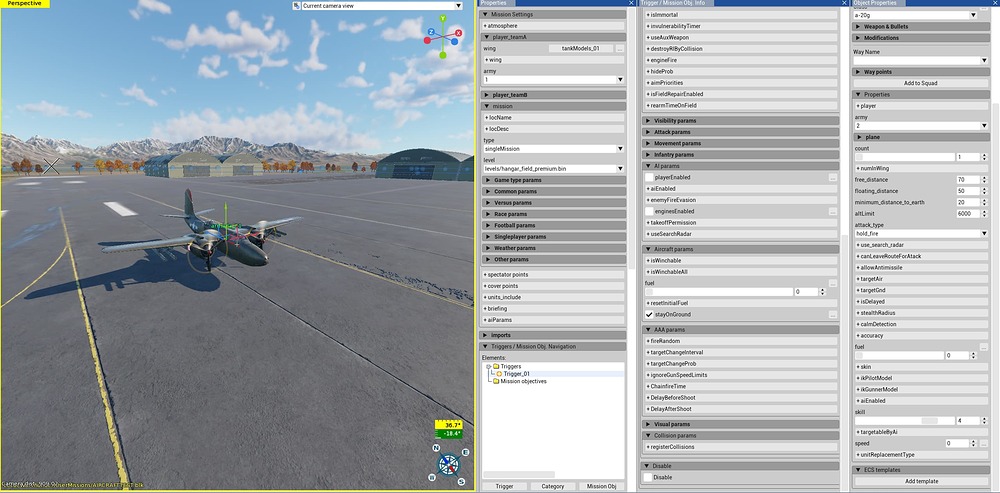Viewport: 1000px width, 493px height.
Task: Adjust the count slider
Action: [904, 157]
